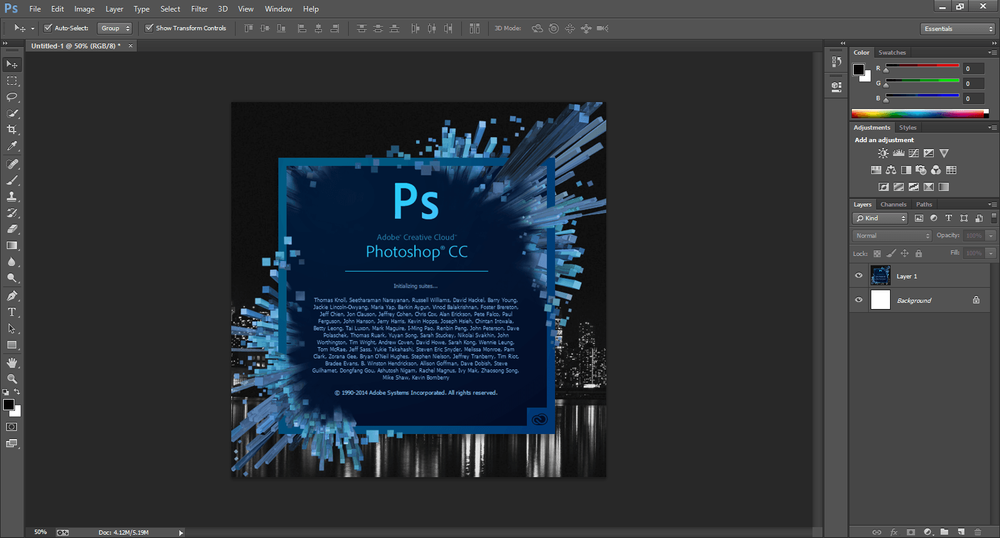Open the Normal blend mode dropdown
Image resolution: width=1000 pixels, height=538 pixels.
[892, 236]
